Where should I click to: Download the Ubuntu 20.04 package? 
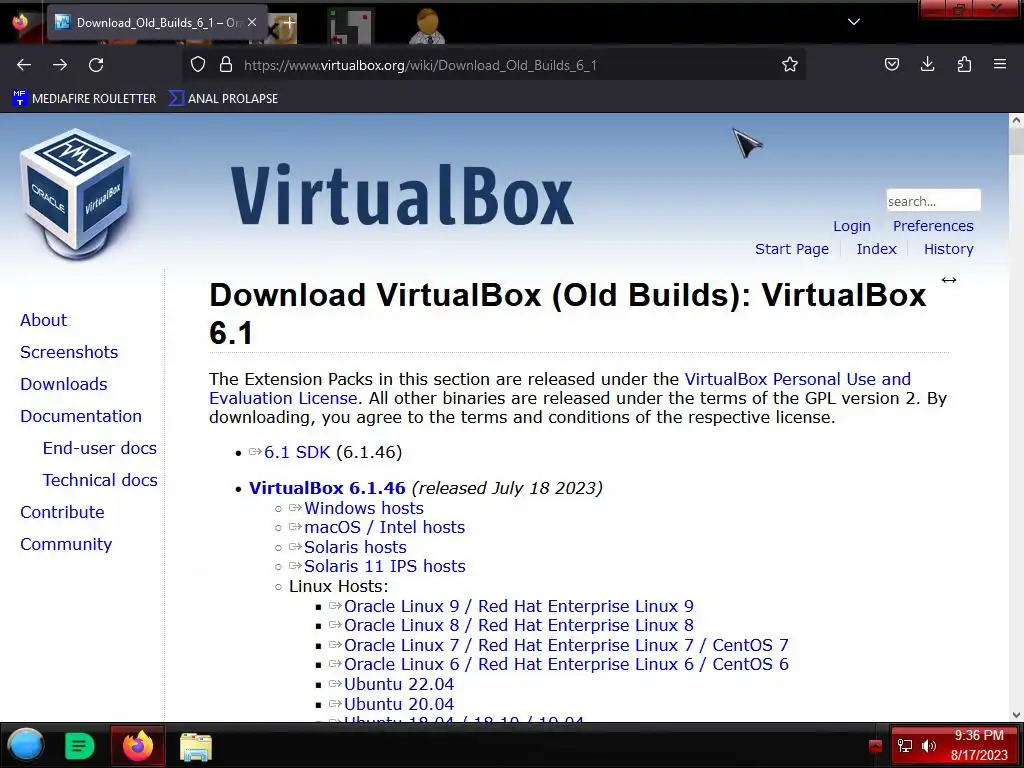click(398, 705)
